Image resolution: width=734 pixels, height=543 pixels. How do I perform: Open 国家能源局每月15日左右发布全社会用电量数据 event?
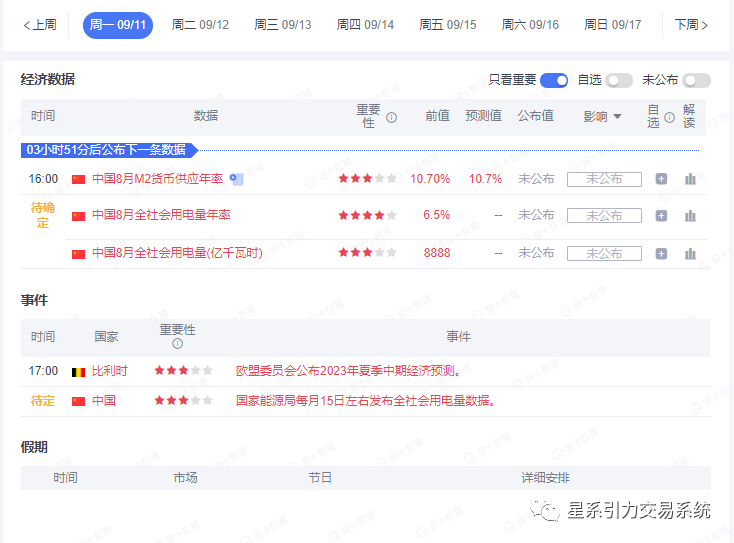coord(365,401)
